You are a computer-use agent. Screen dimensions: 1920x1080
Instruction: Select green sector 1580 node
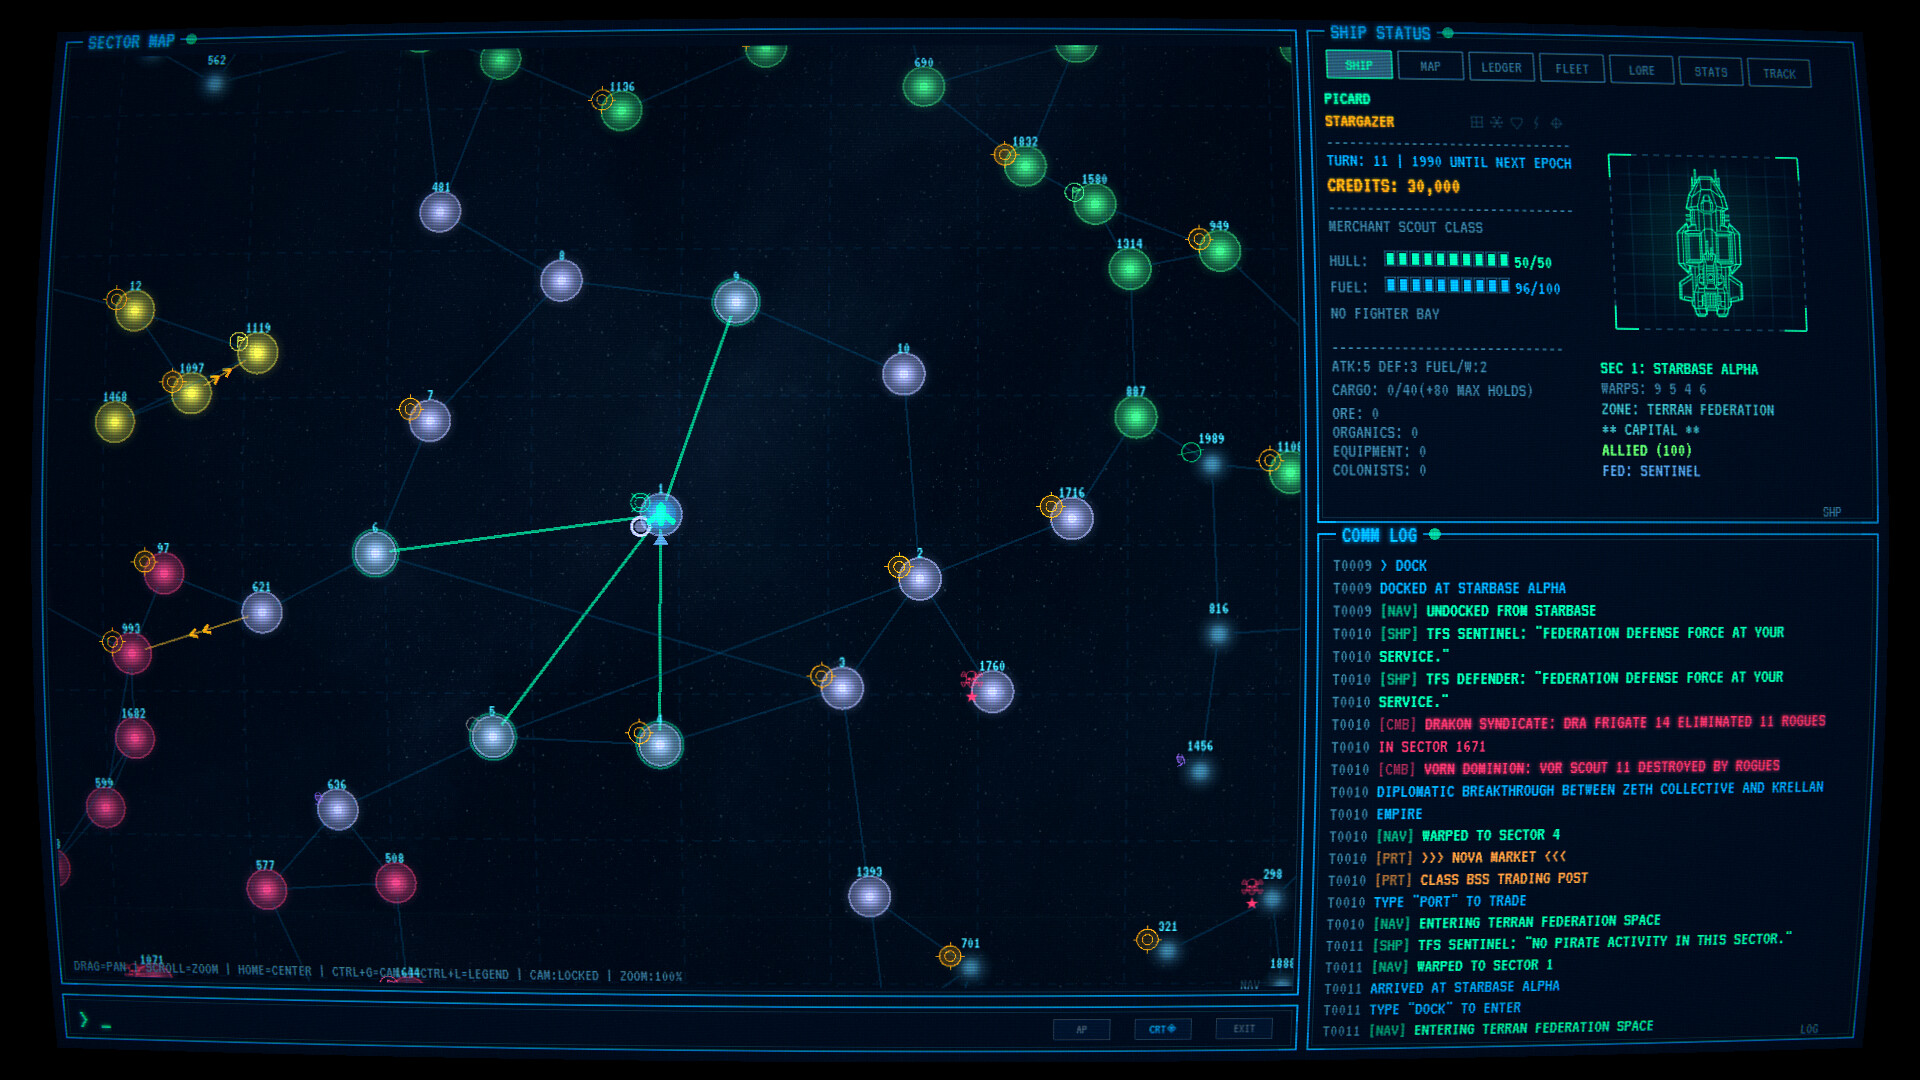(1095, 204)
